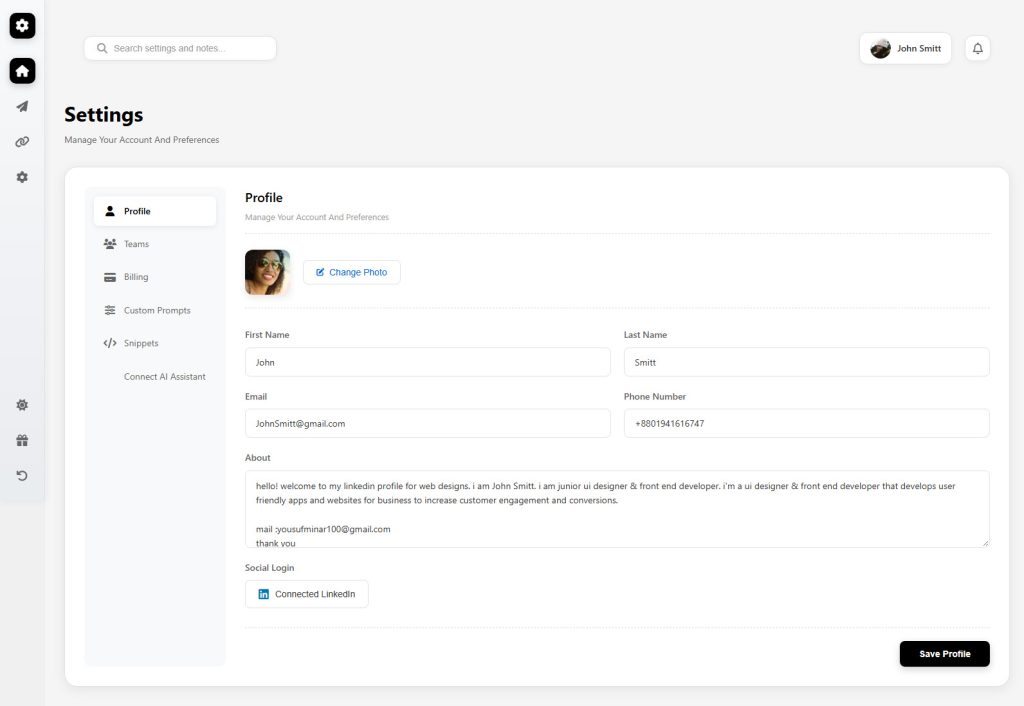Viewport: 1024px width, 706px height.
Task: Open the upper sidebar settings gear
Action: (22, 177)
